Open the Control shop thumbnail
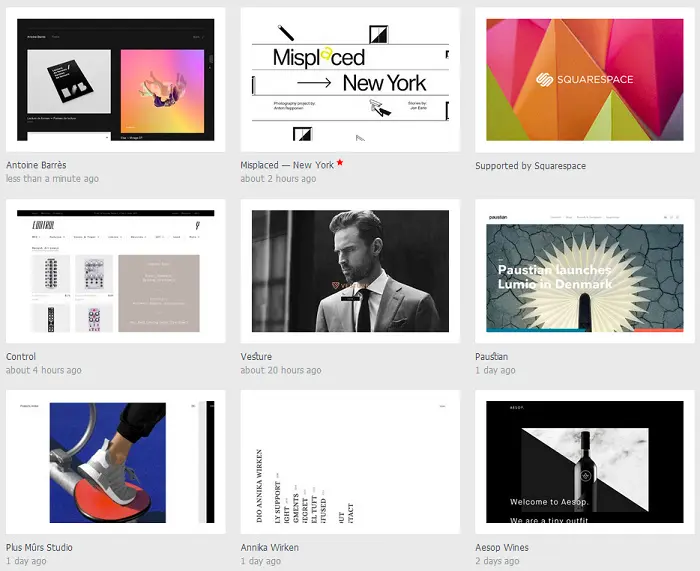Viewport: 700px width, 571px height. coord(116,271)
